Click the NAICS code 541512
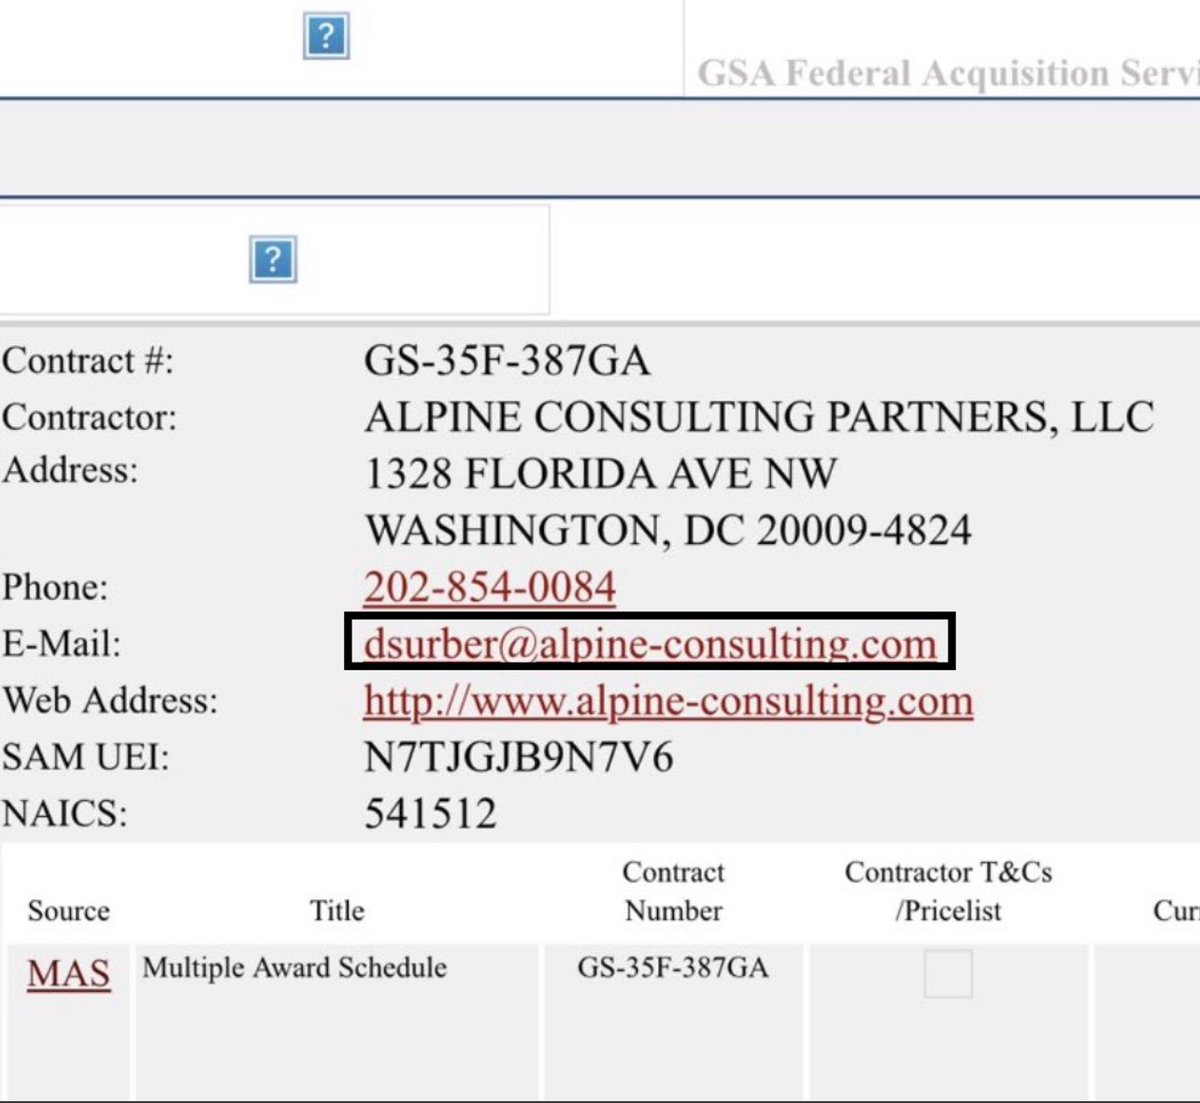Image resolution: width=1200 pixels, height=1103 pixels. click(430, 813)
